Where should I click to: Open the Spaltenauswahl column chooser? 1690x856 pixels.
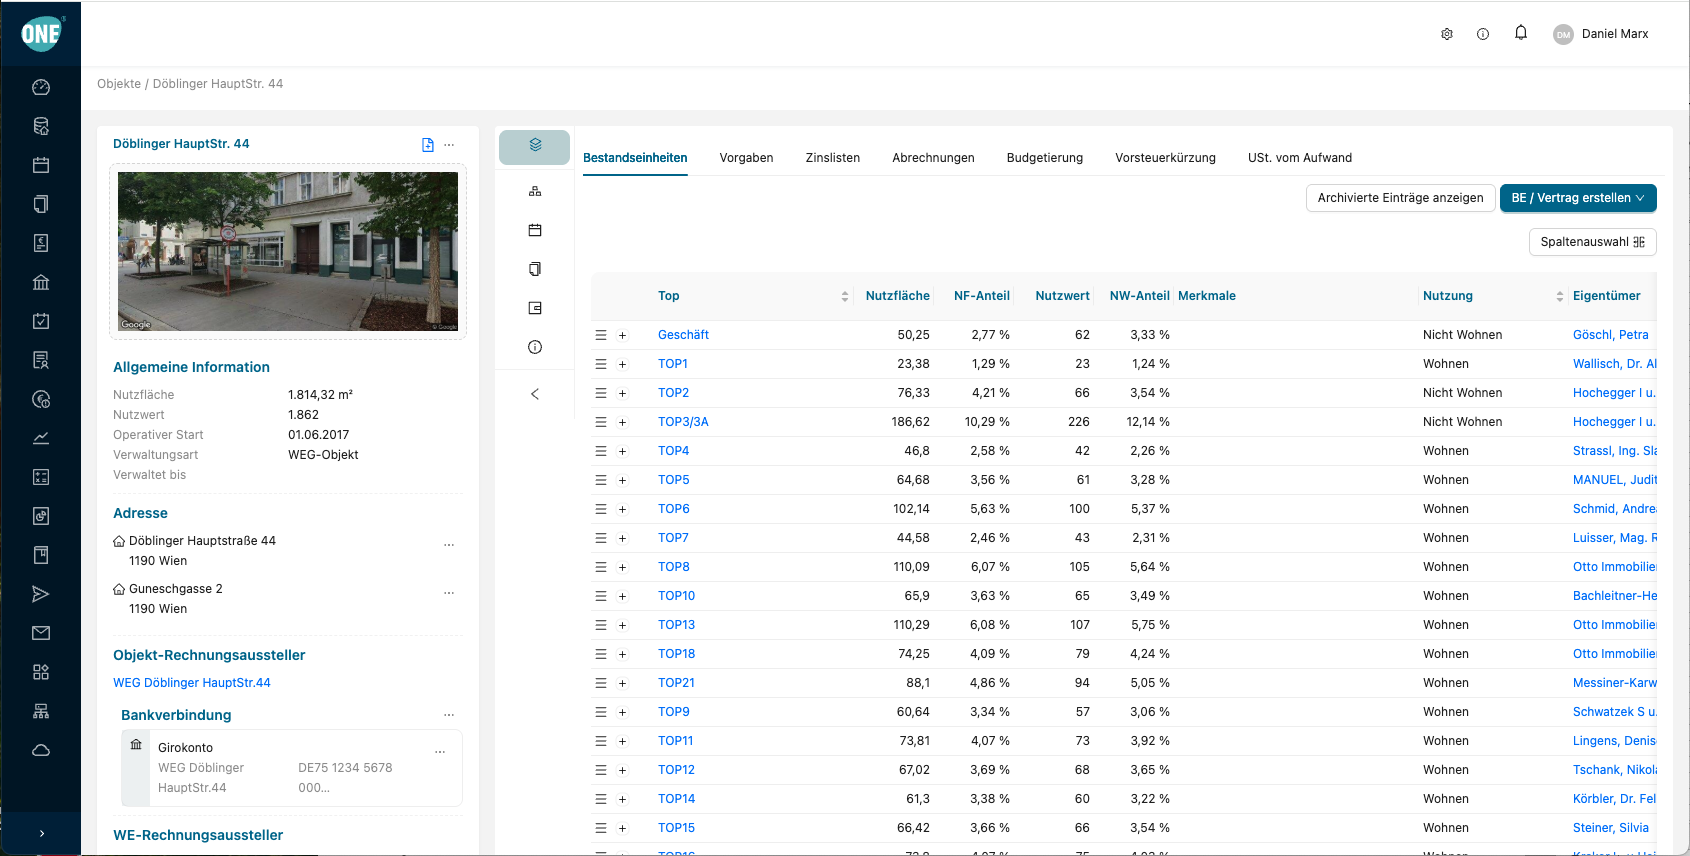pos(1593,242)
